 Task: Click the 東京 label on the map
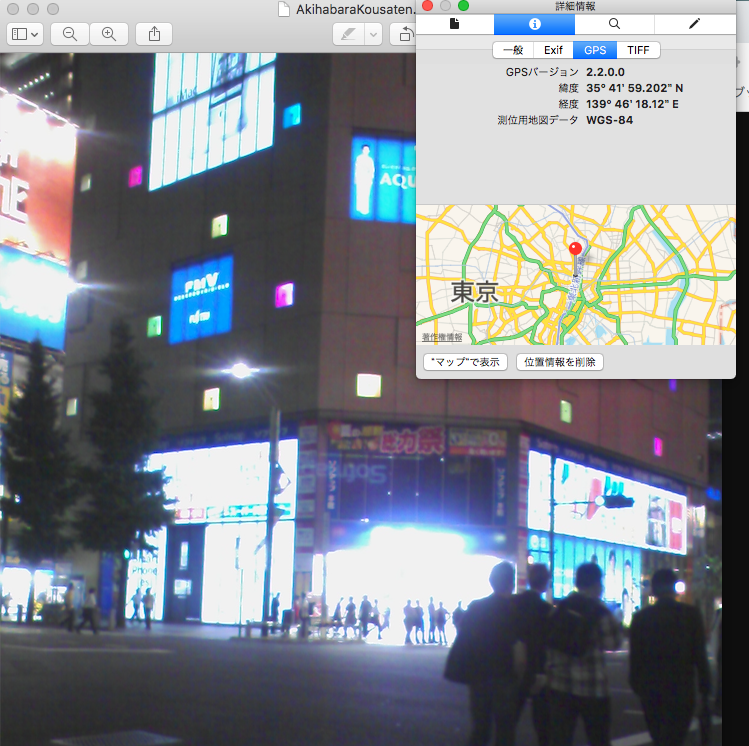click(474, 291)
